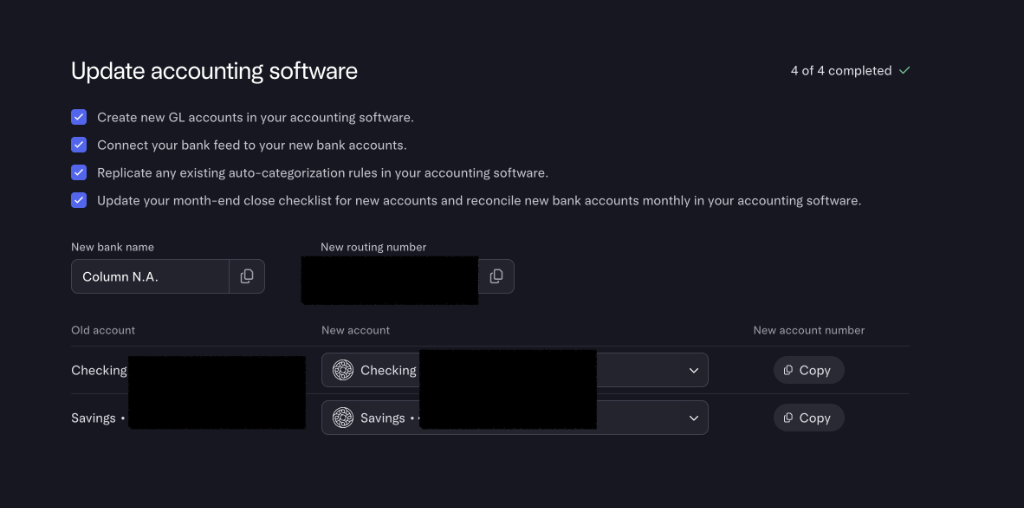The width and height of the screenshot is (1024, 508).
Task: Click the Replicate auto-categorization rules text
Action: pos(323,173)
